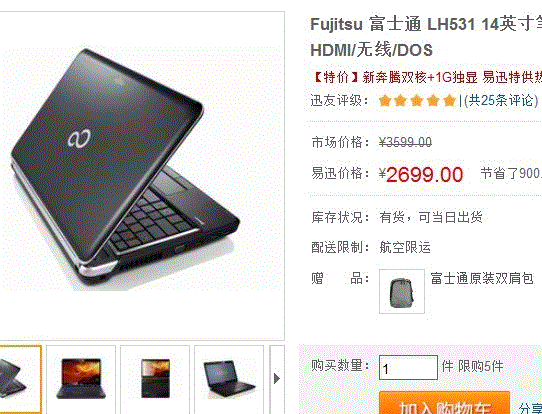
Task: Select the narrow side-view laptop thumbnail
Action: pos(155,379)
